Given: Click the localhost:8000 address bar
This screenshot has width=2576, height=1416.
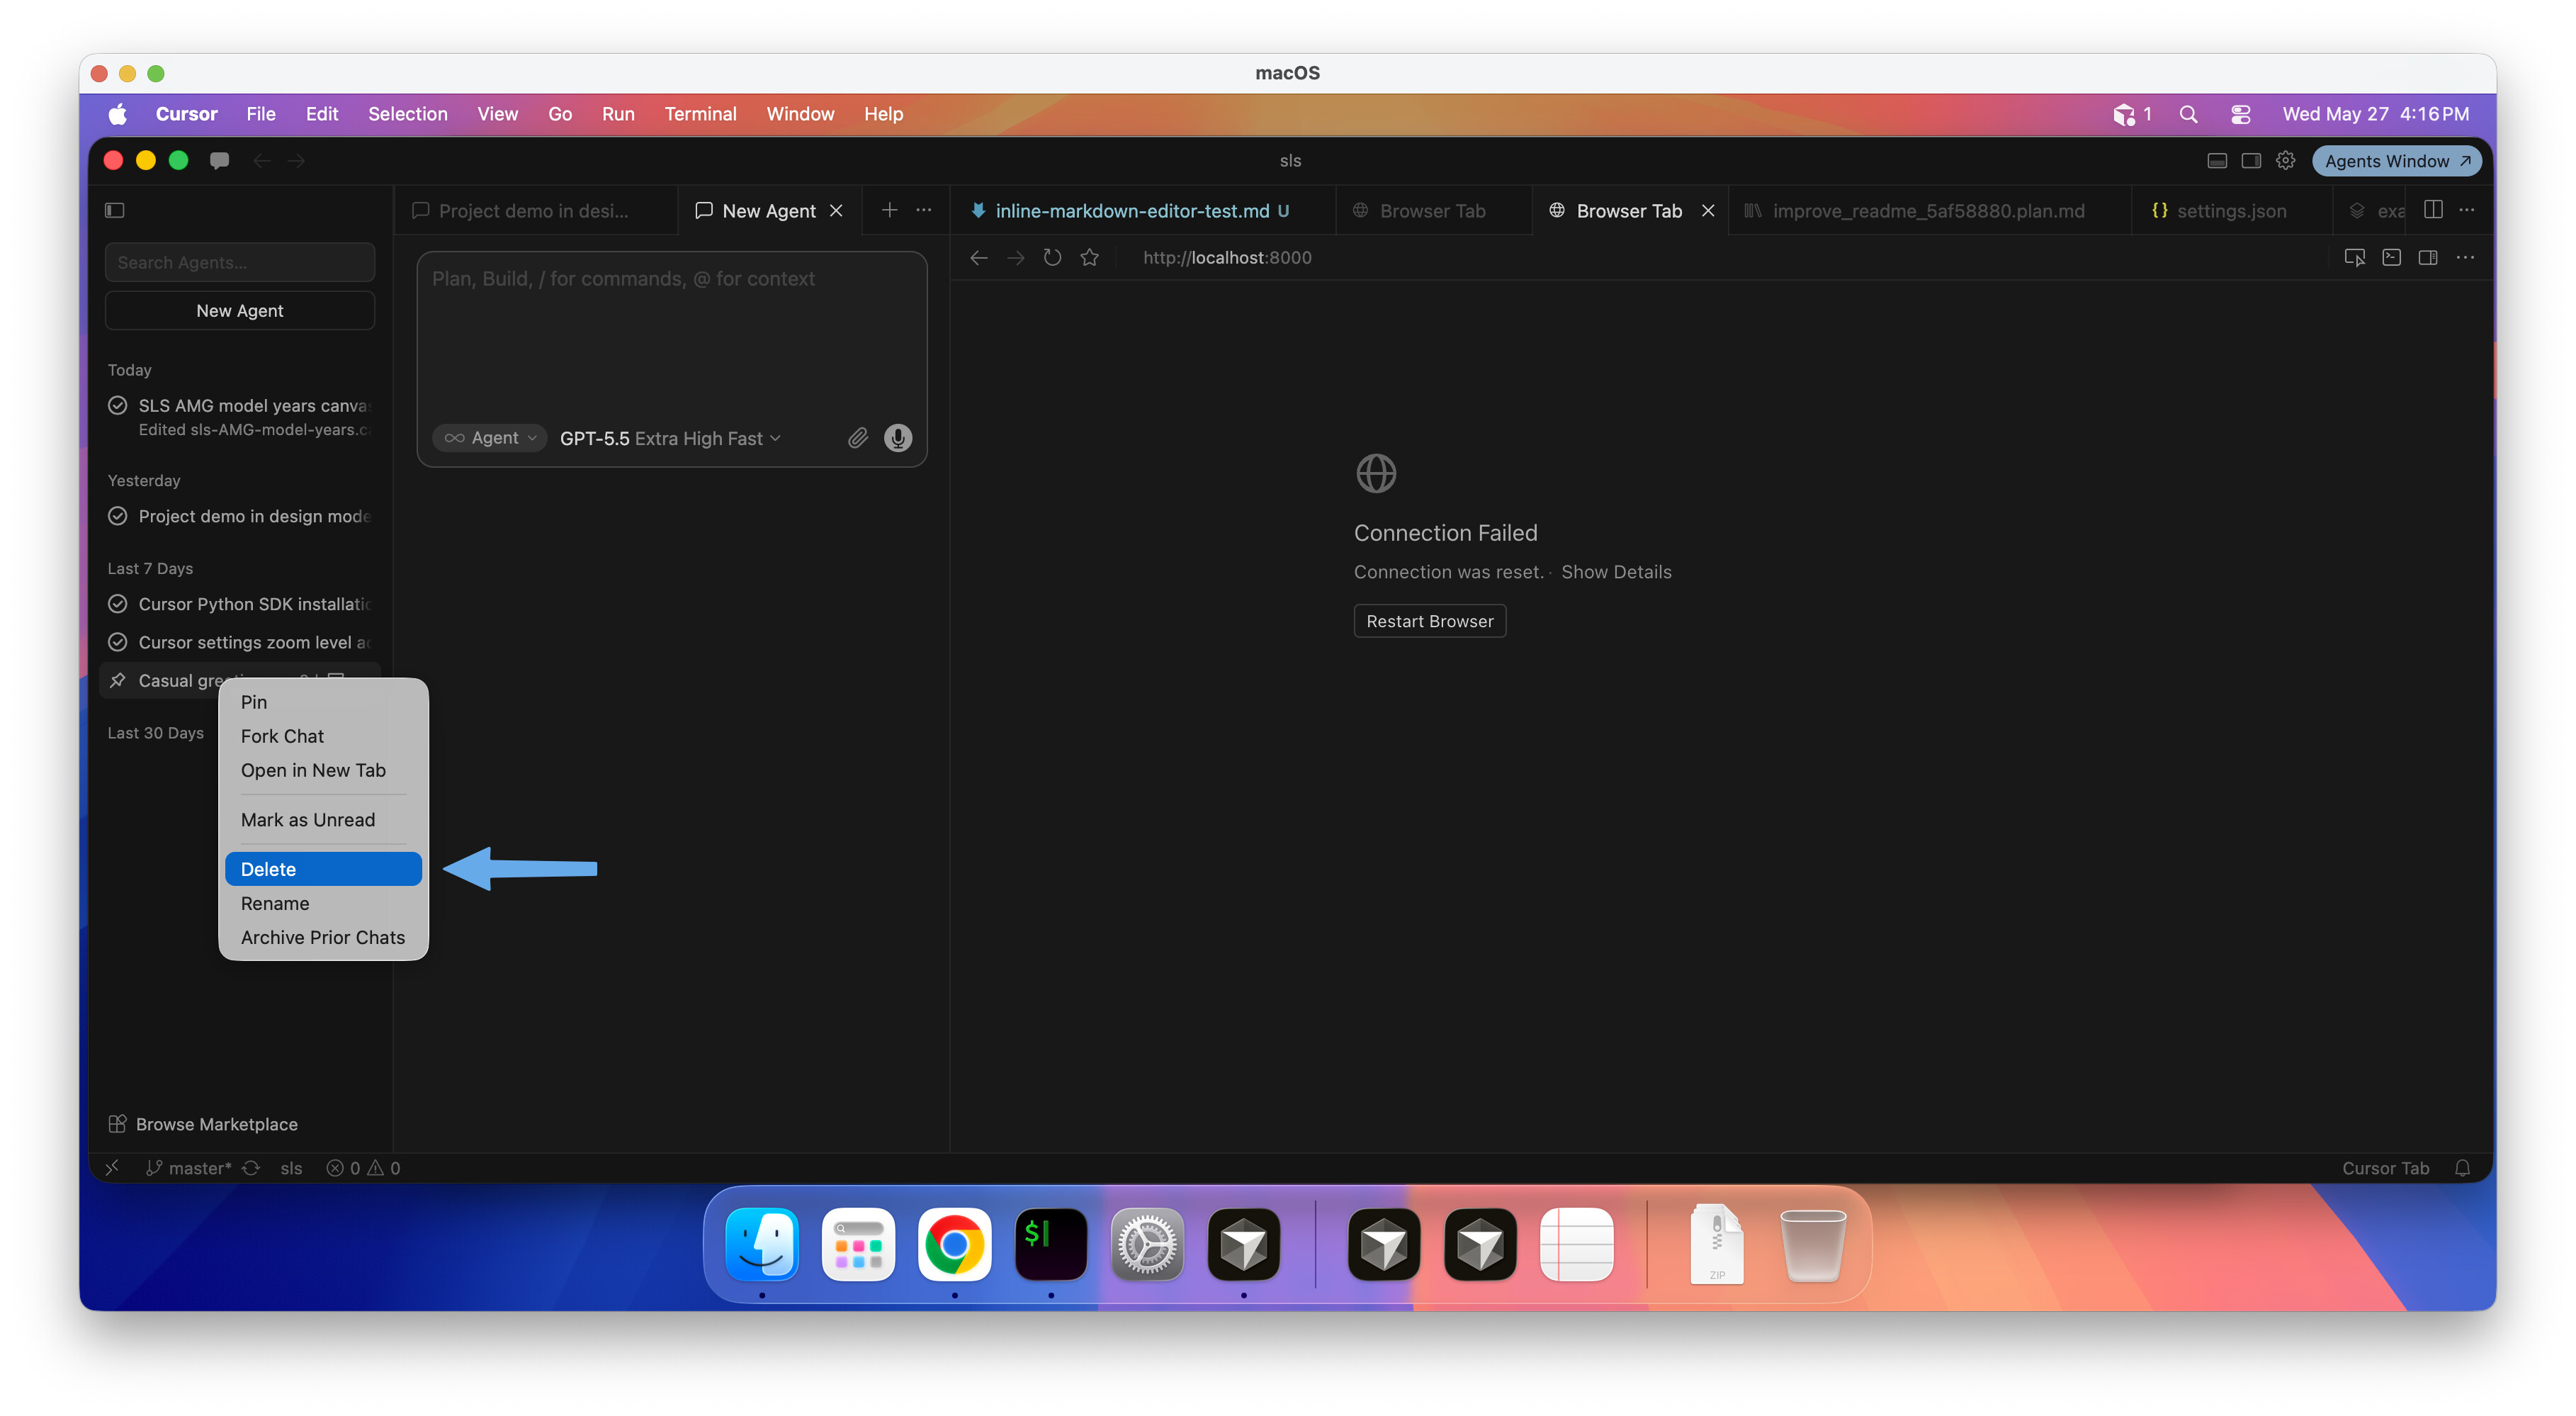Looking at the screenshot, I should [1227, 258].
